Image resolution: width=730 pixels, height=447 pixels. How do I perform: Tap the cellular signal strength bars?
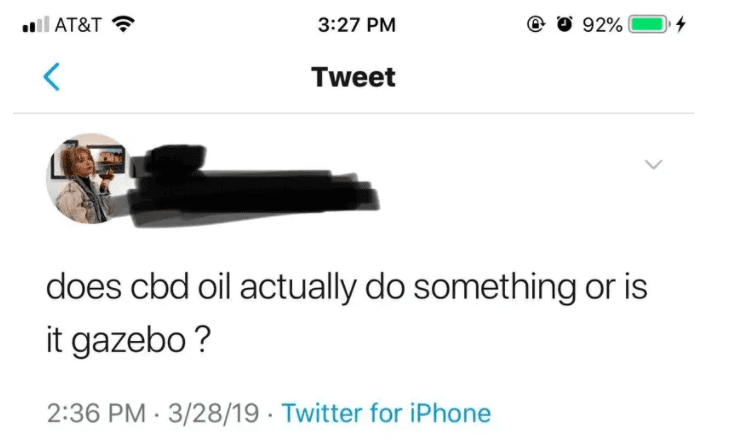click(x=35, y=24)
